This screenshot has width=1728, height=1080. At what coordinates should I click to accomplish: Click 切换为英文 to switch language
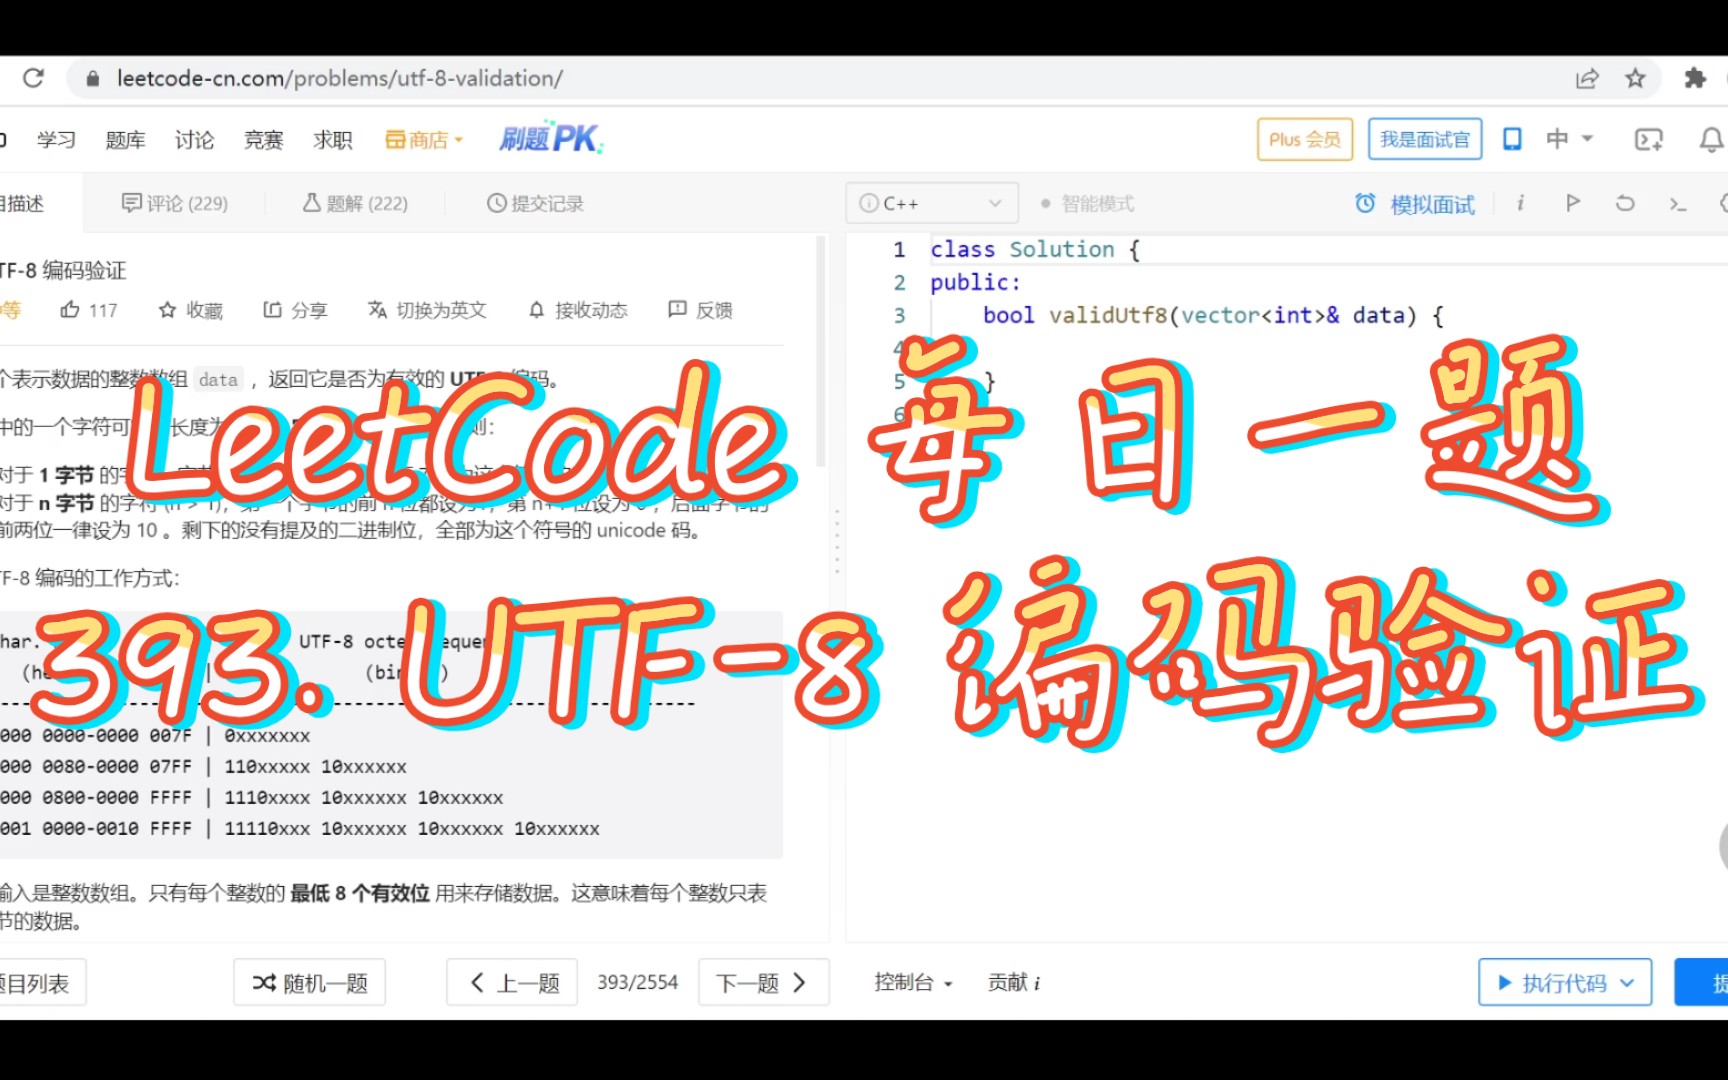pos(427,310)
